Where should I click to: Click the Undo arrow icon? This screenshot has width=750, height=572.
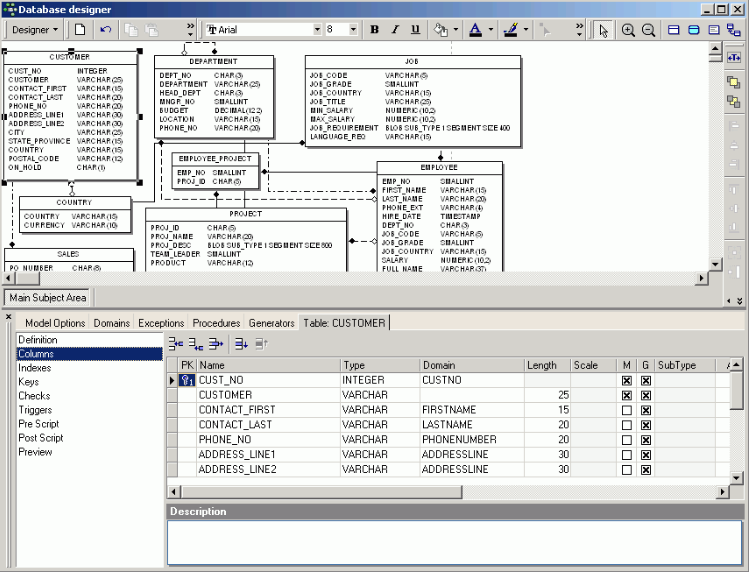106,30
